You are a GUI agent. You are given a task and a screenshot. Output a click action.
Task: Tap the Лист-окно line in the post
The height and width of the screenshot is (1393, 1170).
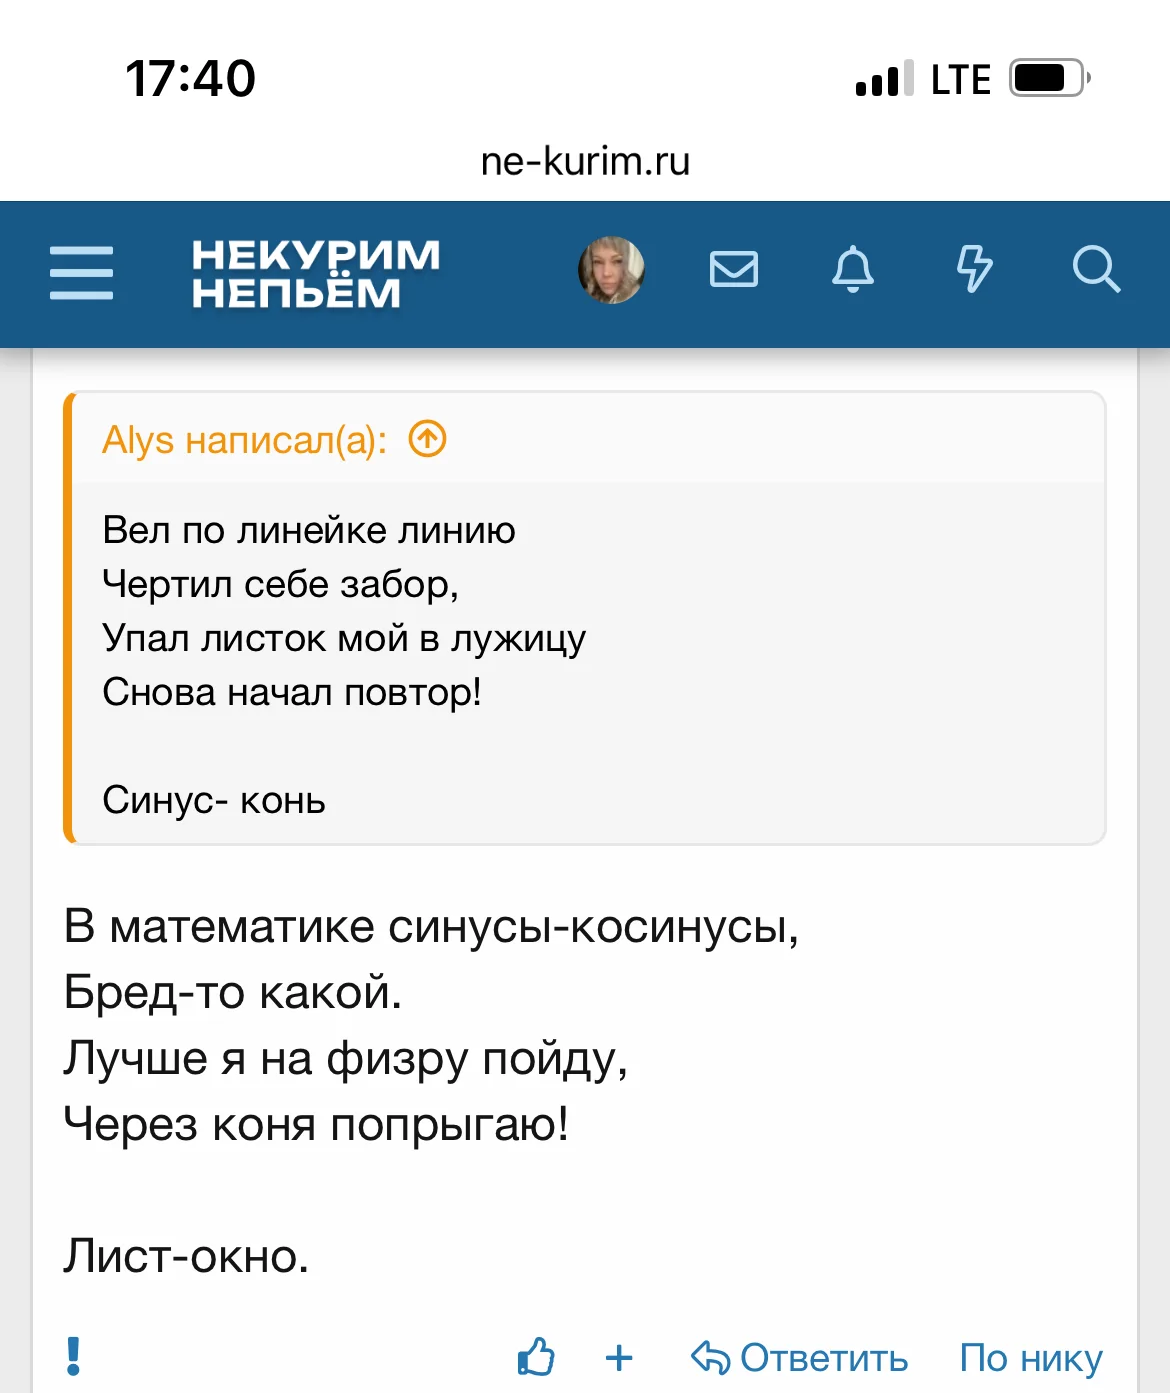(x=186, y=1256)
